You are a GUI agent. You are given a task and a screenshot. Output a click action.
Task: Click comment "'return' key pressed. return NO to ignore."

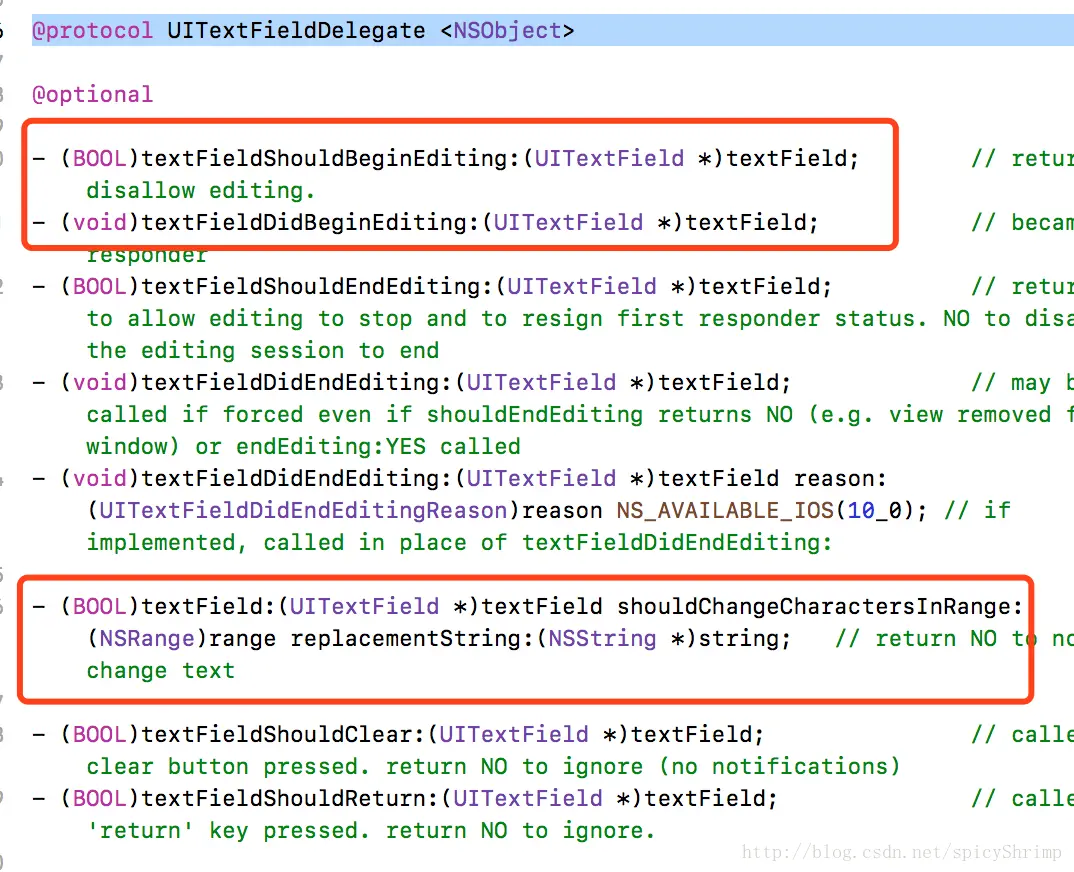(x=371, y=830)
